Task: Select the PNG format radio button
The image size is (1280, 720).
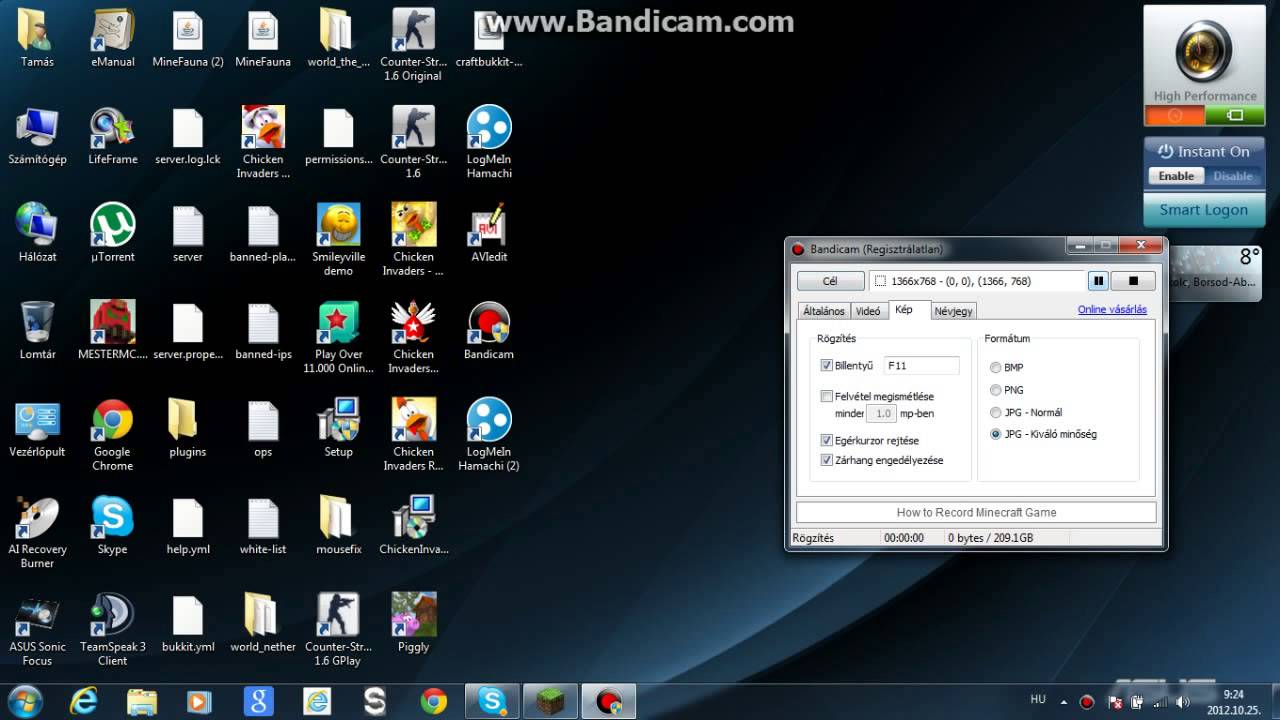Action: pyautogui.click(x=995, y=390)
